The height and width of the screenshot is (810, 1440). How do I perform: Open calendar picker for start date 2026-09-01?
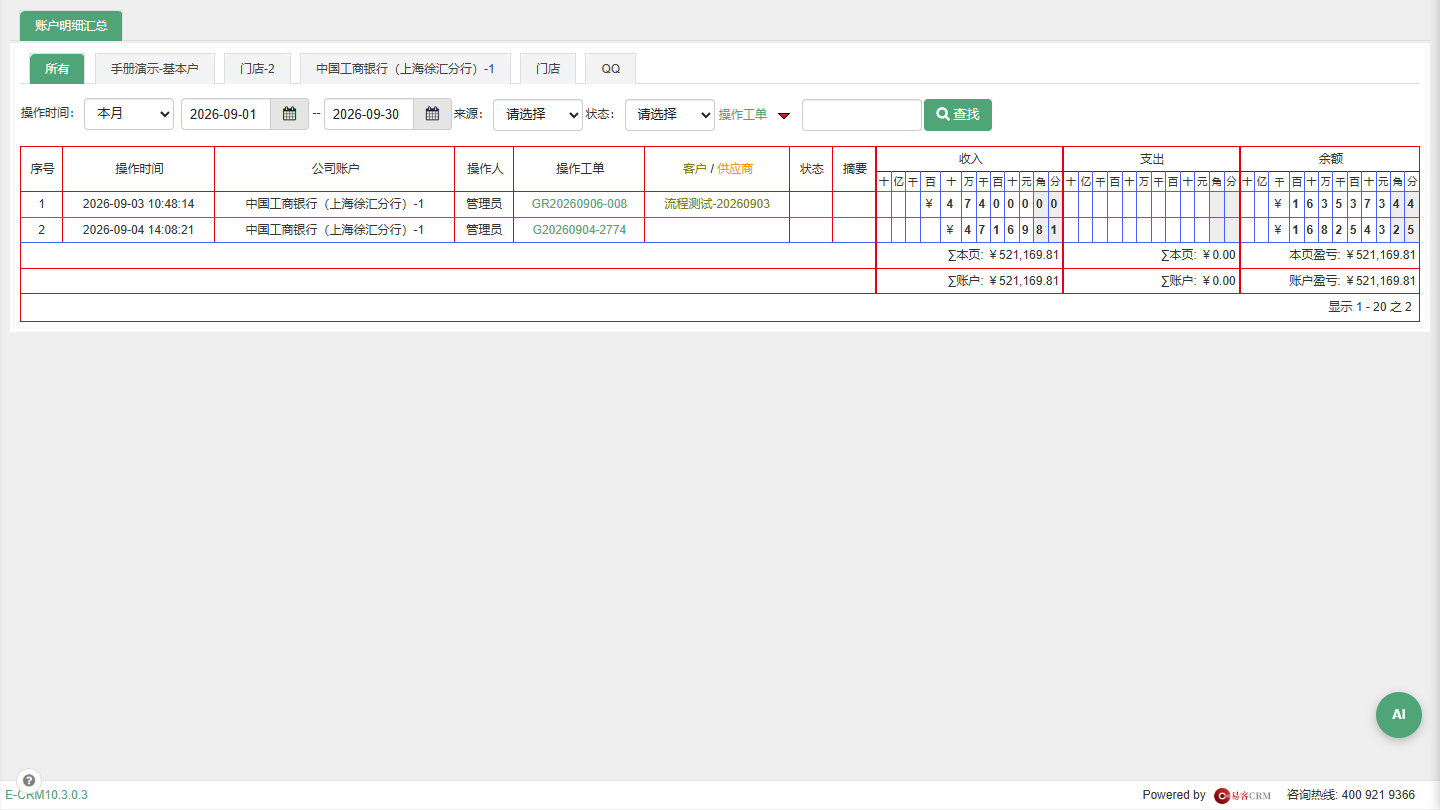pyautogui.click(x=289, y=114)
